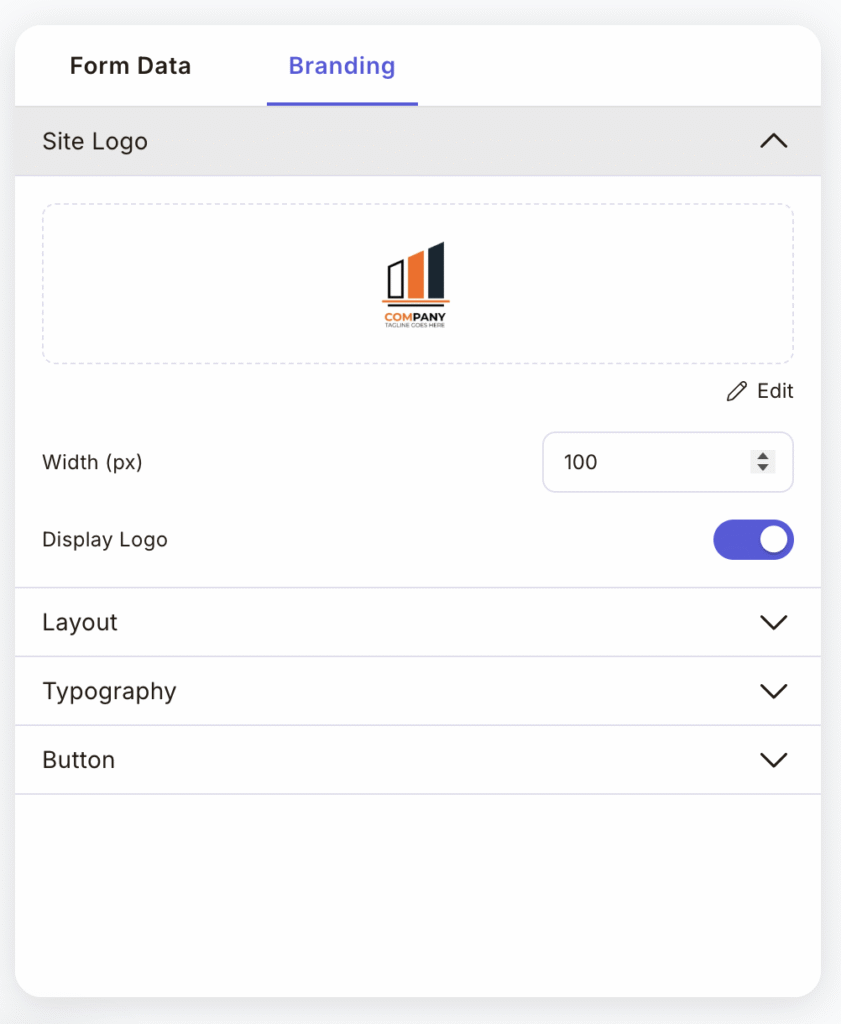Viewport: 841px width, 1024px height.
Task: Open the Layout section by its title
Action: tap(80, 622)
